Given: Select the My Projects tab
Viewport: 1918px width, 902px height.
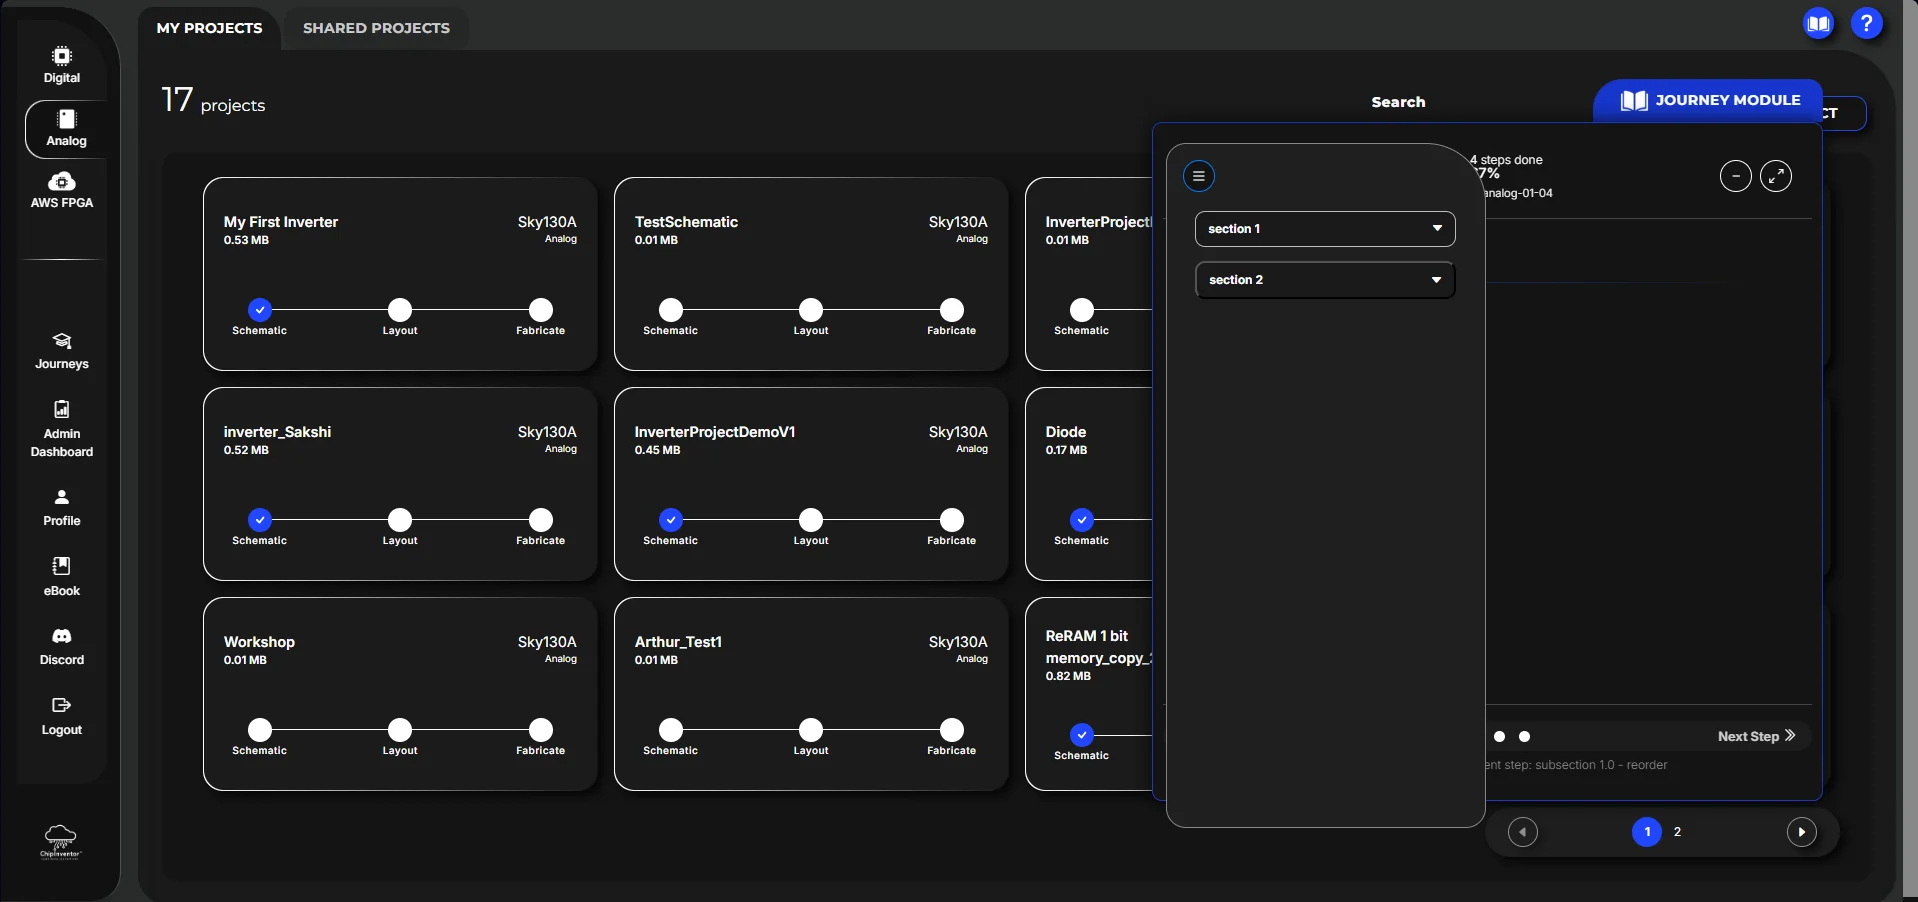Looking at the screenshot, I should tap(209, 28).
